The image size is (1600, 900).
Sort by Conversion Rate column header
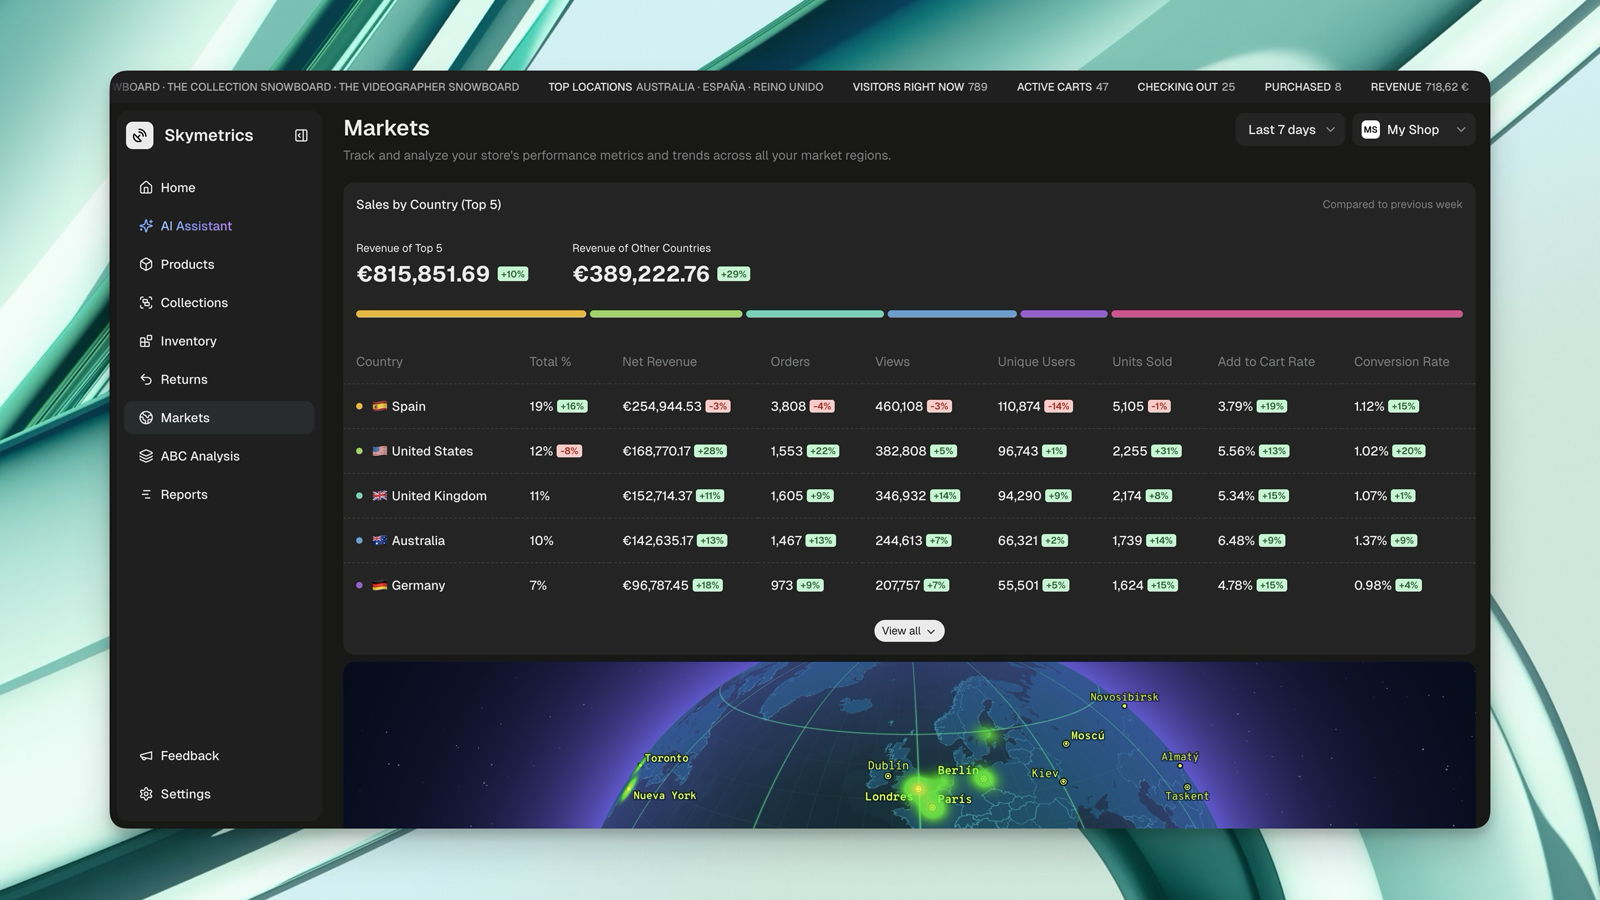[1401, 362]
